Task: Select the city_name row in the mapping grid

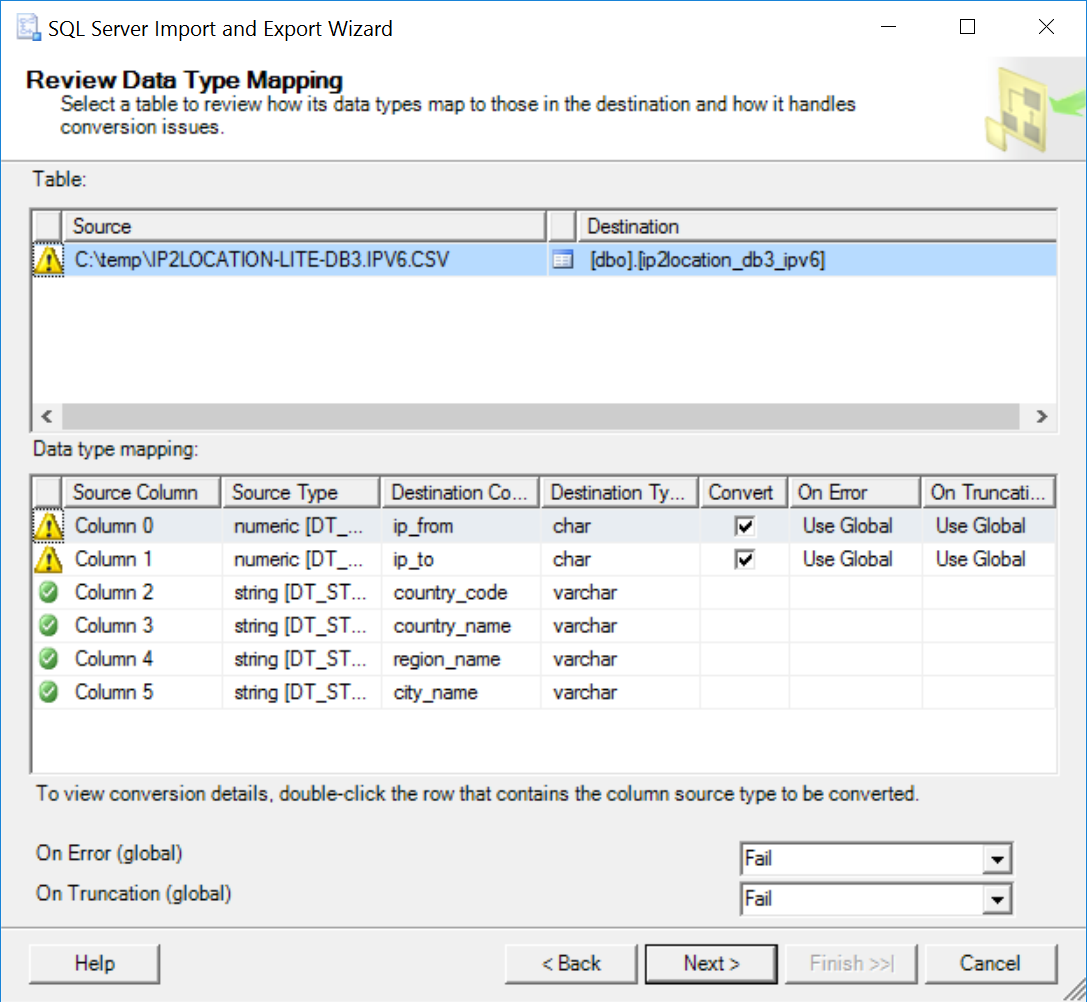Action: tap(436, 692)
